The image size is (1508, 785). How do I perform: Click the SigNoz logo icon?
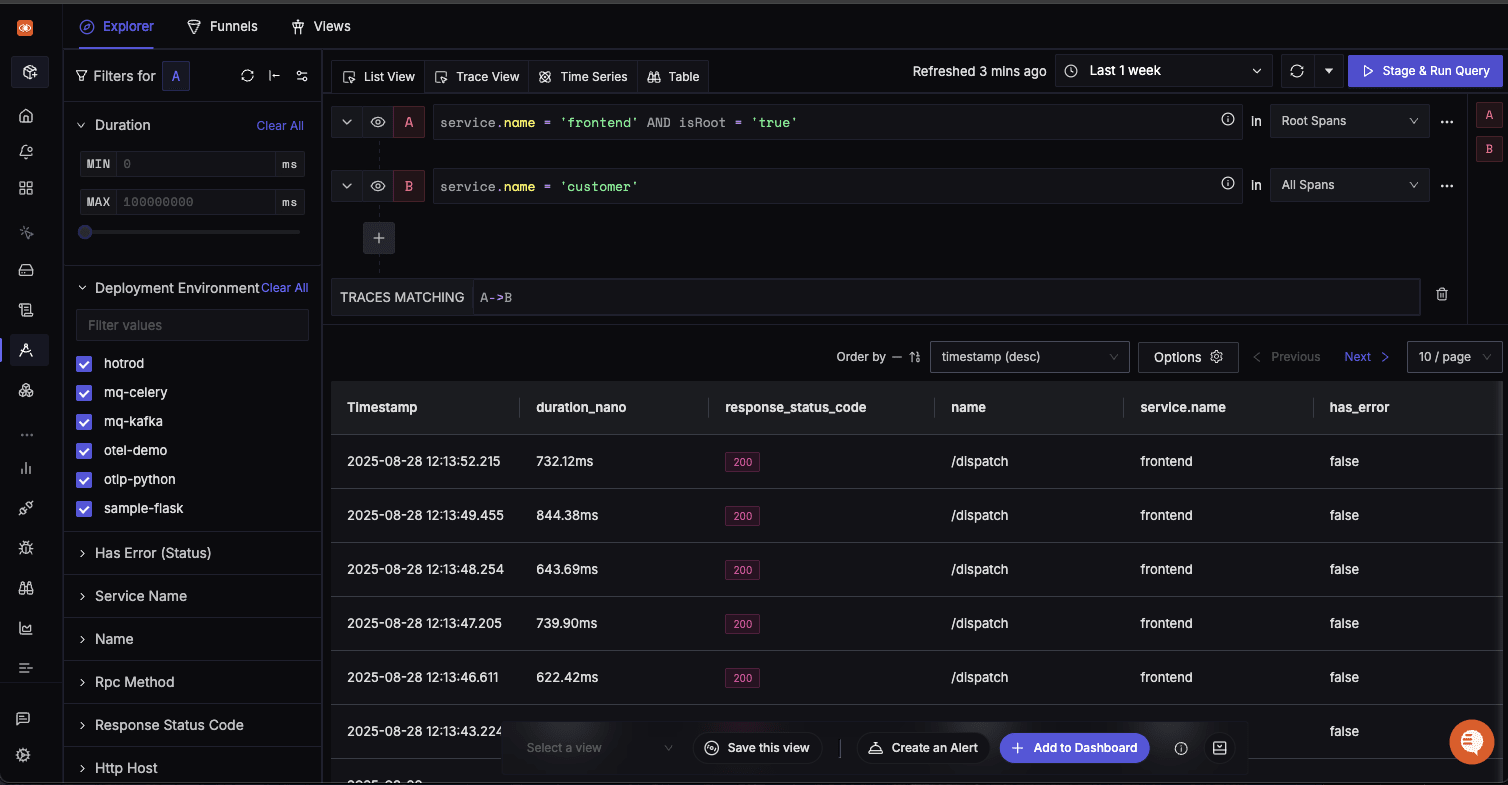(x=26, y=29)
